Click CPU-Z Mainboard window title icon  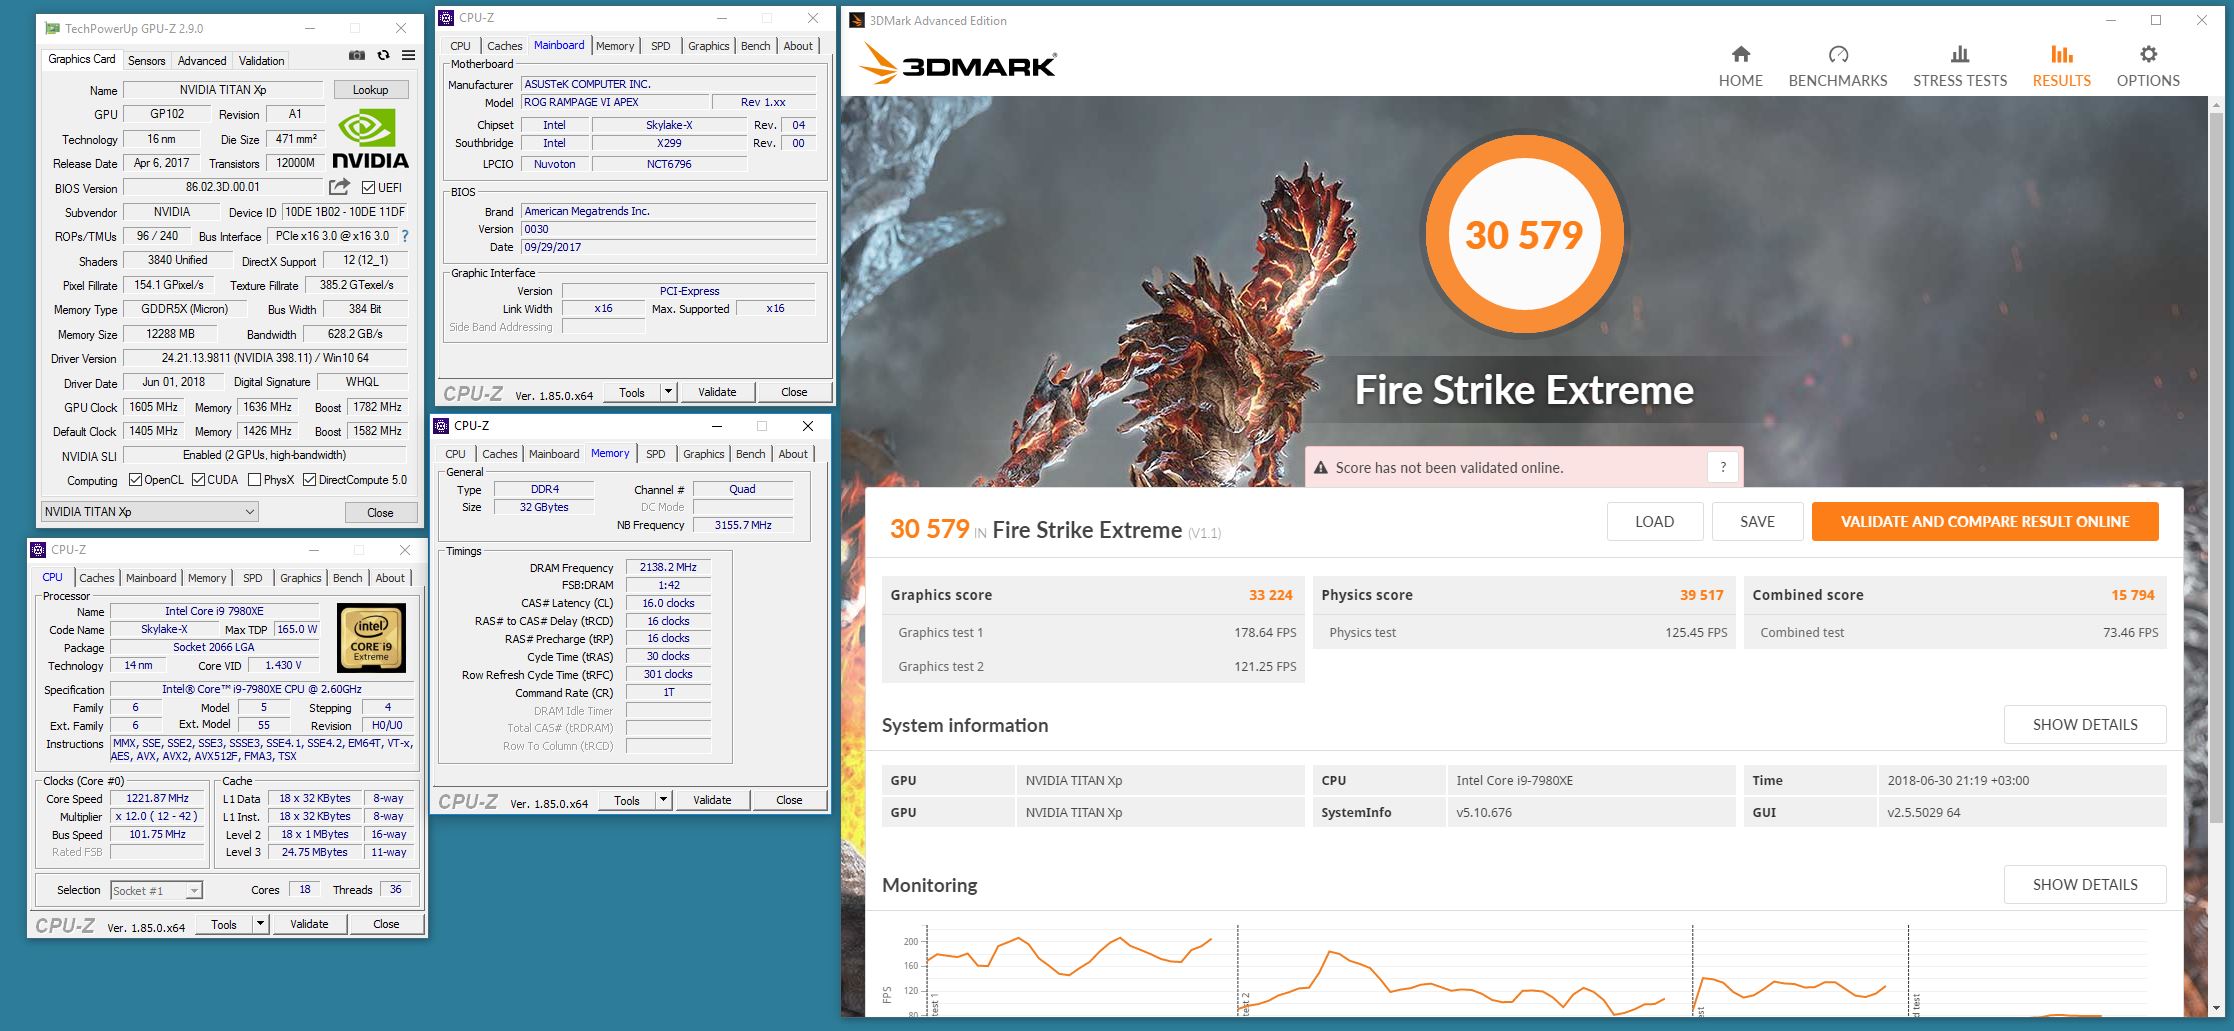pos(447,18)
